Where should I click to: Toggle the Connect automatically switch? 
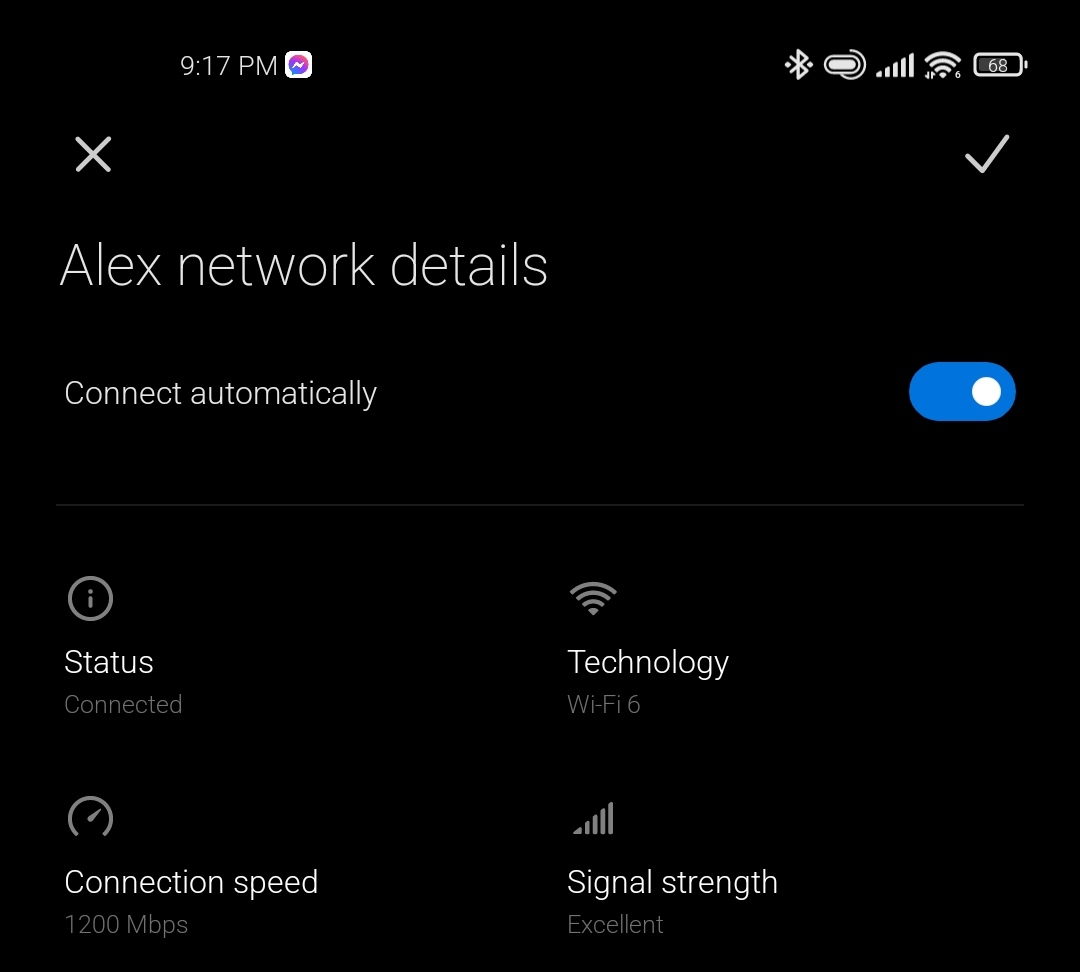(x=962, y=391)
